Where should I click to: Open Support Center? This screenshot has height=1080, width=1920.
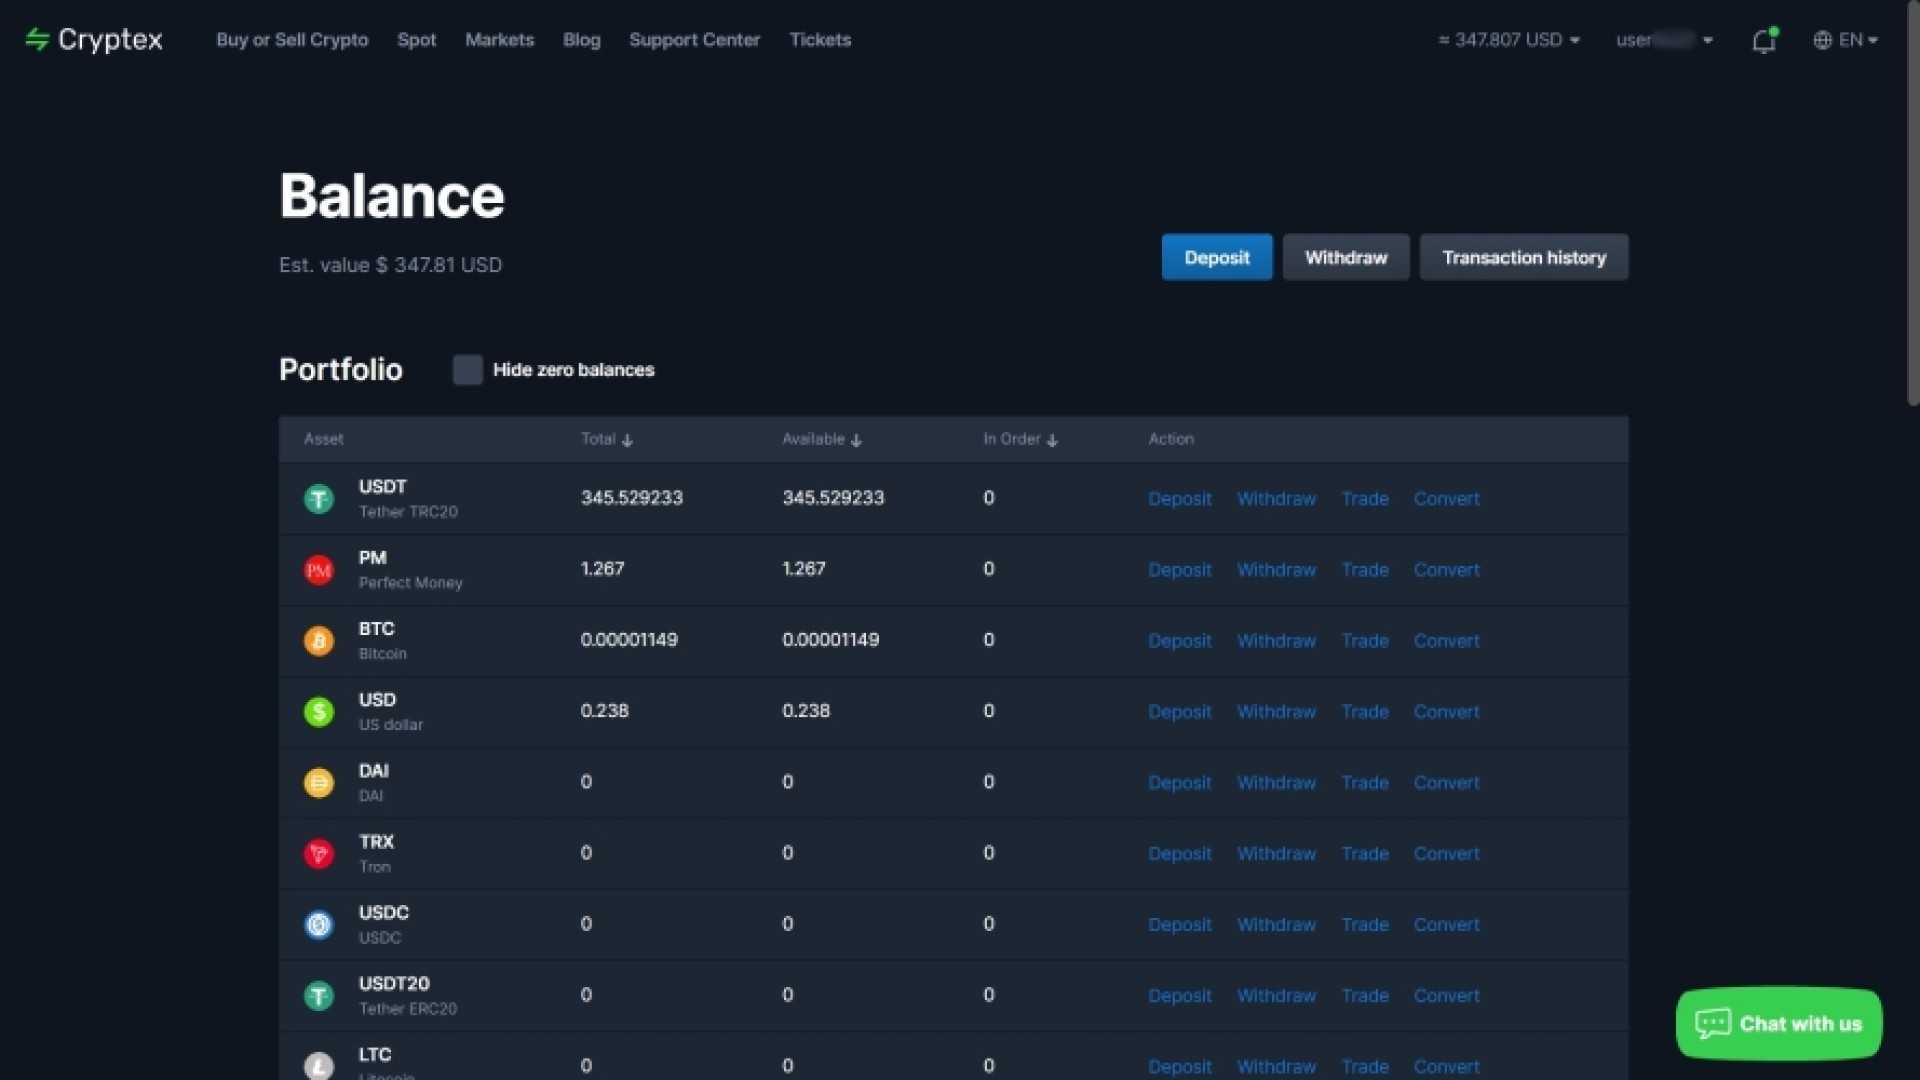[x=694, y=40]
